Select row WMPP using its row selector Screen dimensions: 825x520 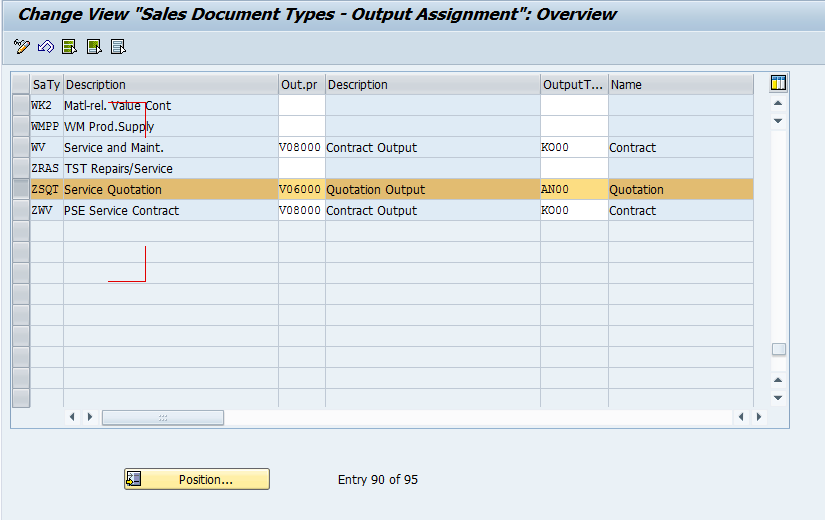click(21, 126)
